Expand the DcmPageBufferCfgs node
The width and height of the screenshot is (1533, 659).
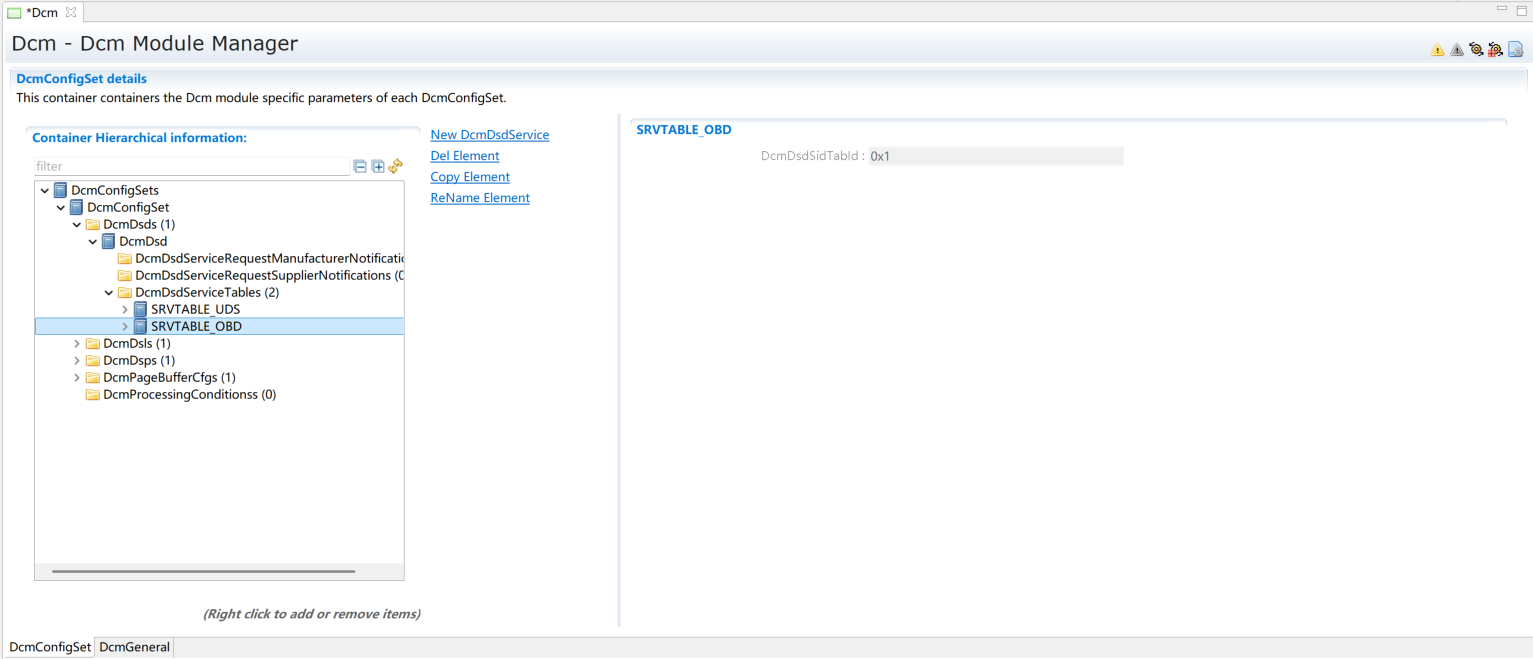[x=77, y=378]
